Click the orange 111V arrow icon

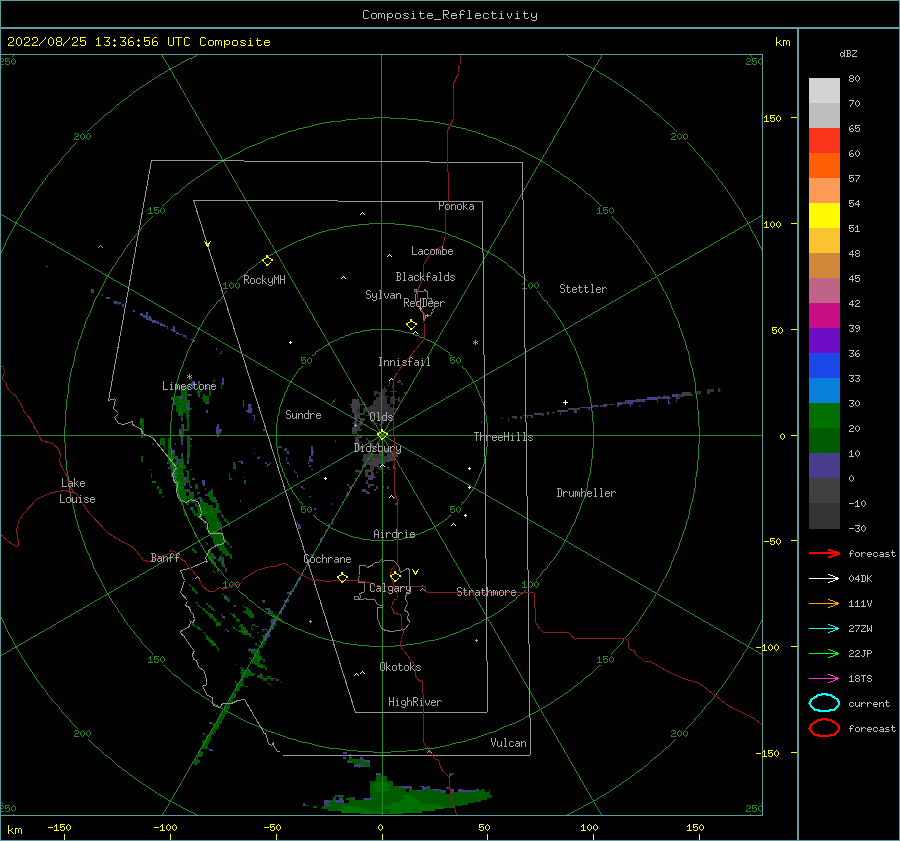pos(824,603)
